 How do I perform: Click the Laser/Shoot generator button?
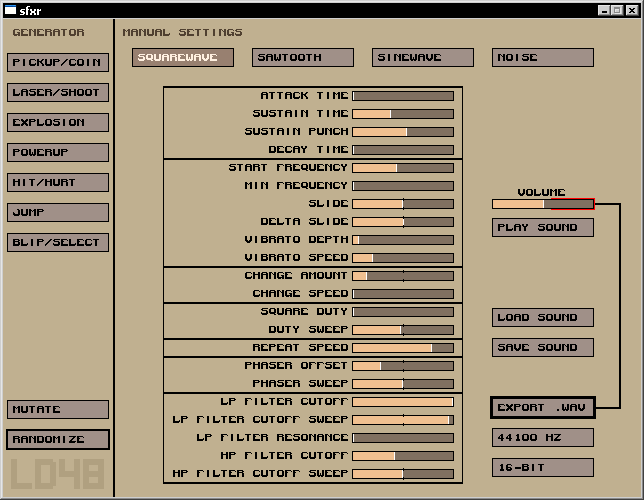(x=57, y=93)
